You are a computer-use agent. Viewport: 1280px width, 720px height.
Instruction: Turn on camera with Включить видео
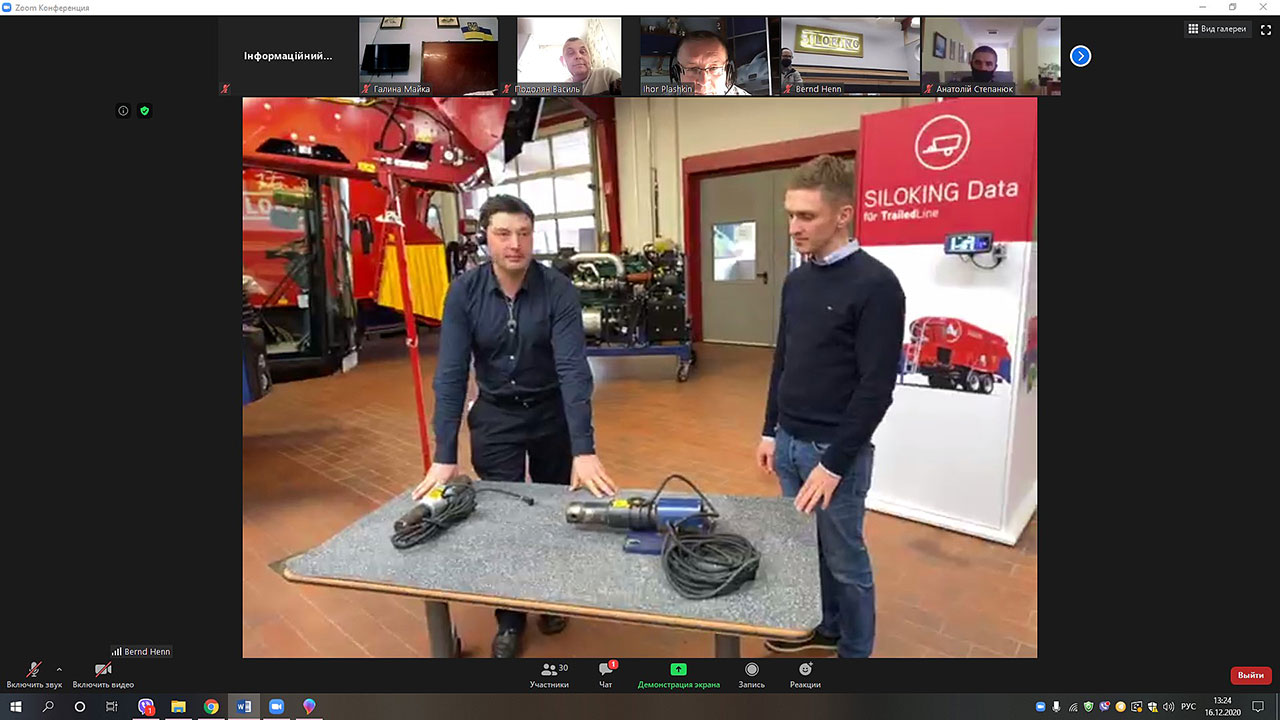pos(103,675)
